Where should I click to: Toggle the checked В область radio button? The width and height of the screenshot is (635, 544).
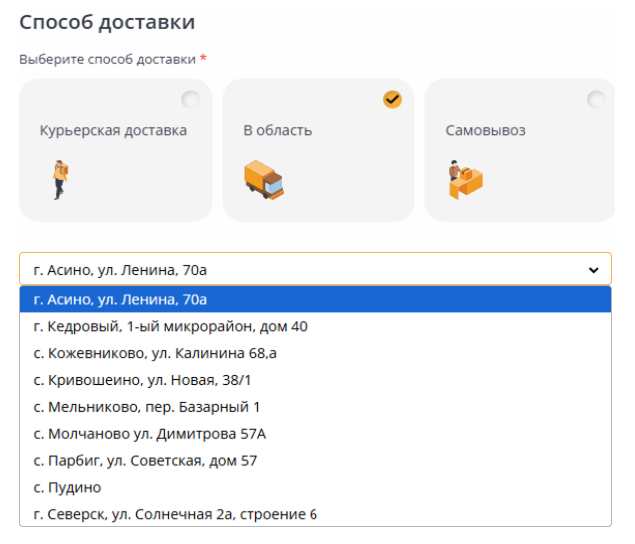[x=392, y=99]
